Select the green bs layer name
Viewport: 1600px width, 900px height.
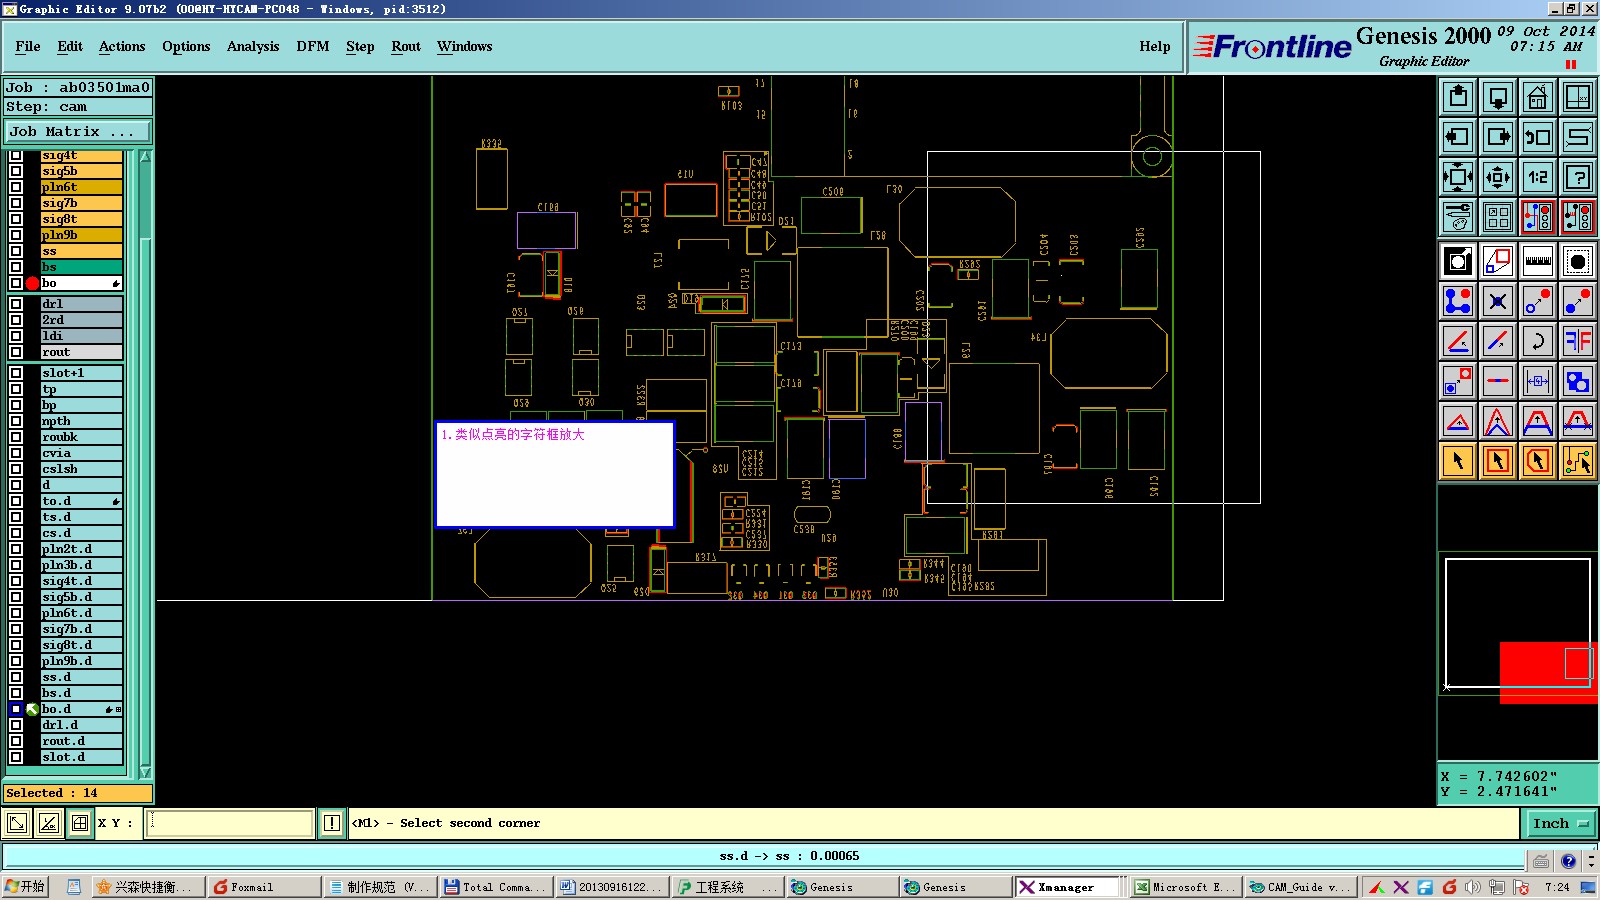(x=81, y=267)
